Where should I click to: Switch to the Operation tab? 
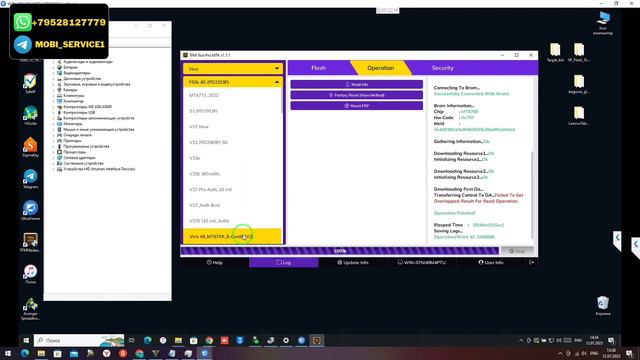(380, 68)
